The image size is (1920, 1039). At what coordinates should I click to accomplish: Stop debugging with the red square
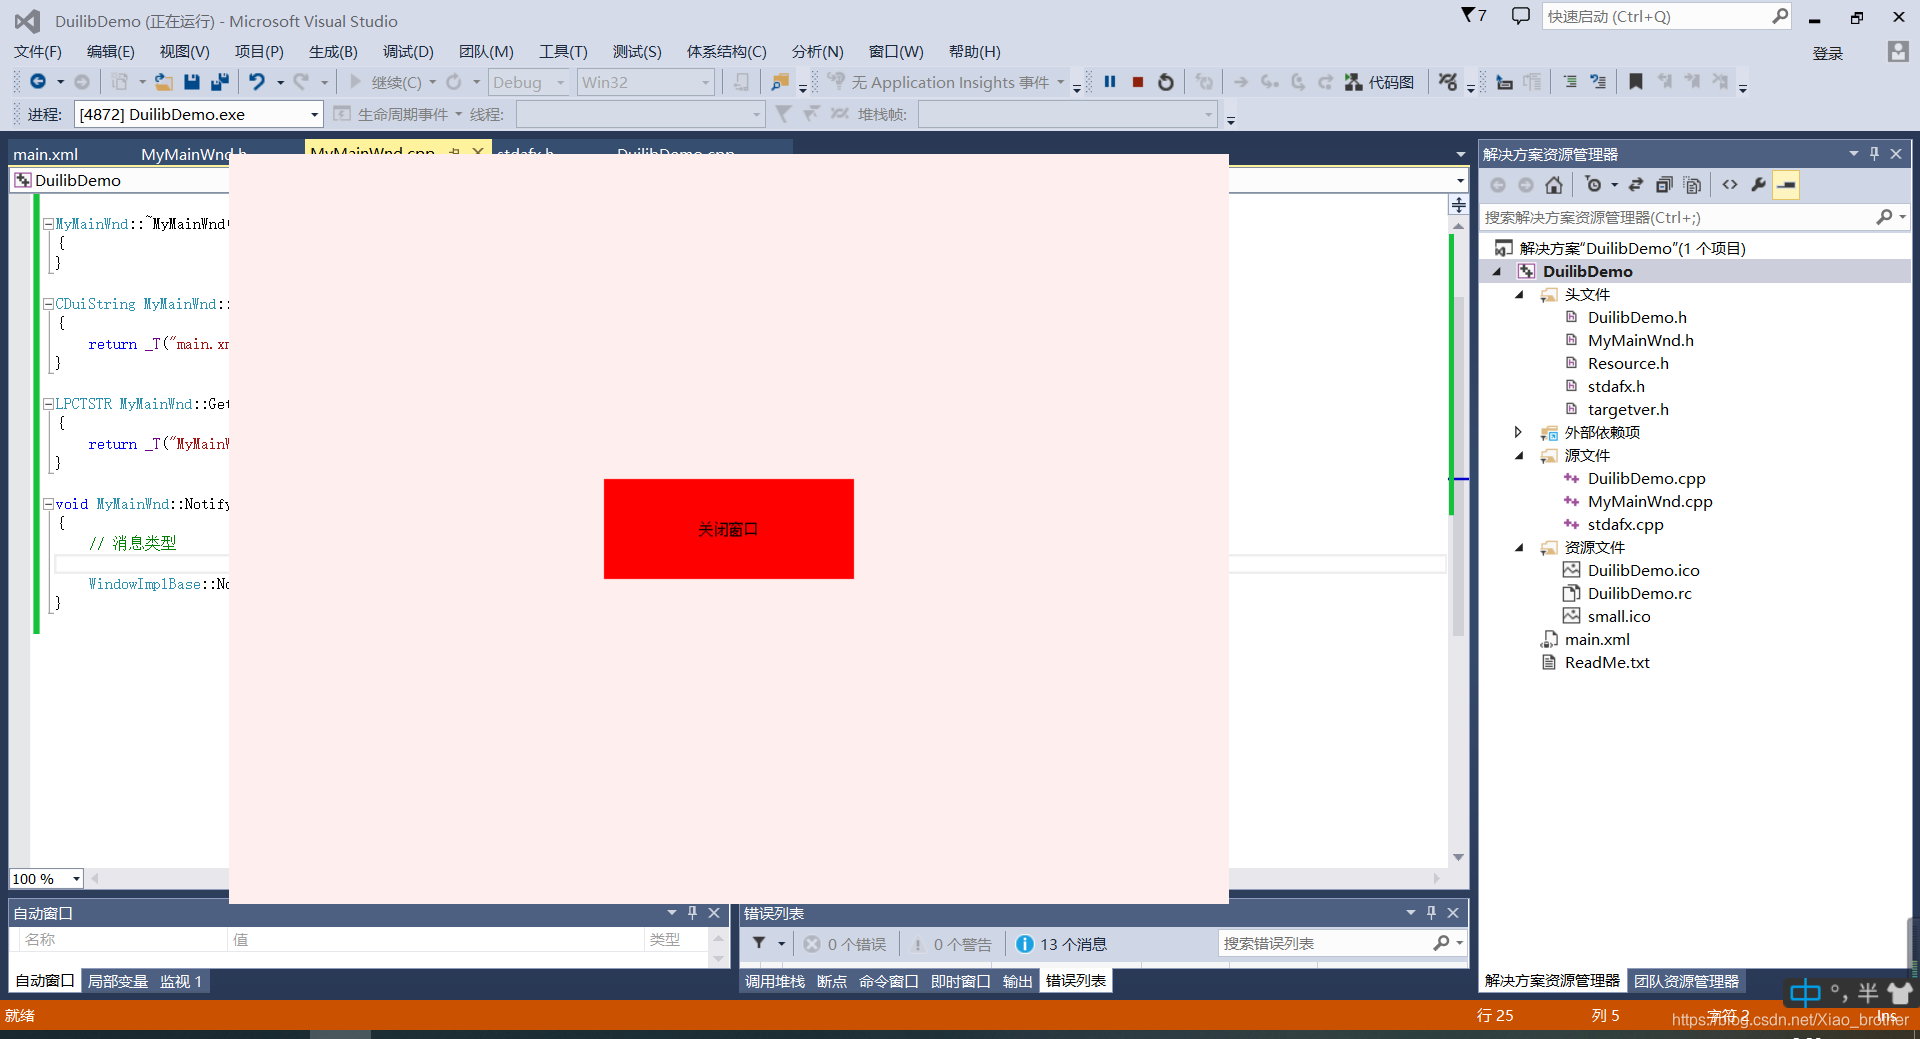pos(1138,82)
